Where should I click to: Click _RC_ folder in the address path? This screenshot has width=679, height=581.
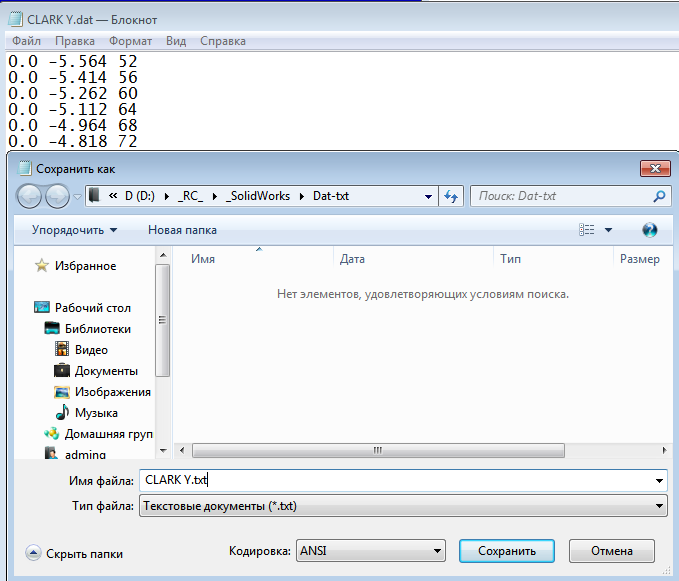[191, 196]
